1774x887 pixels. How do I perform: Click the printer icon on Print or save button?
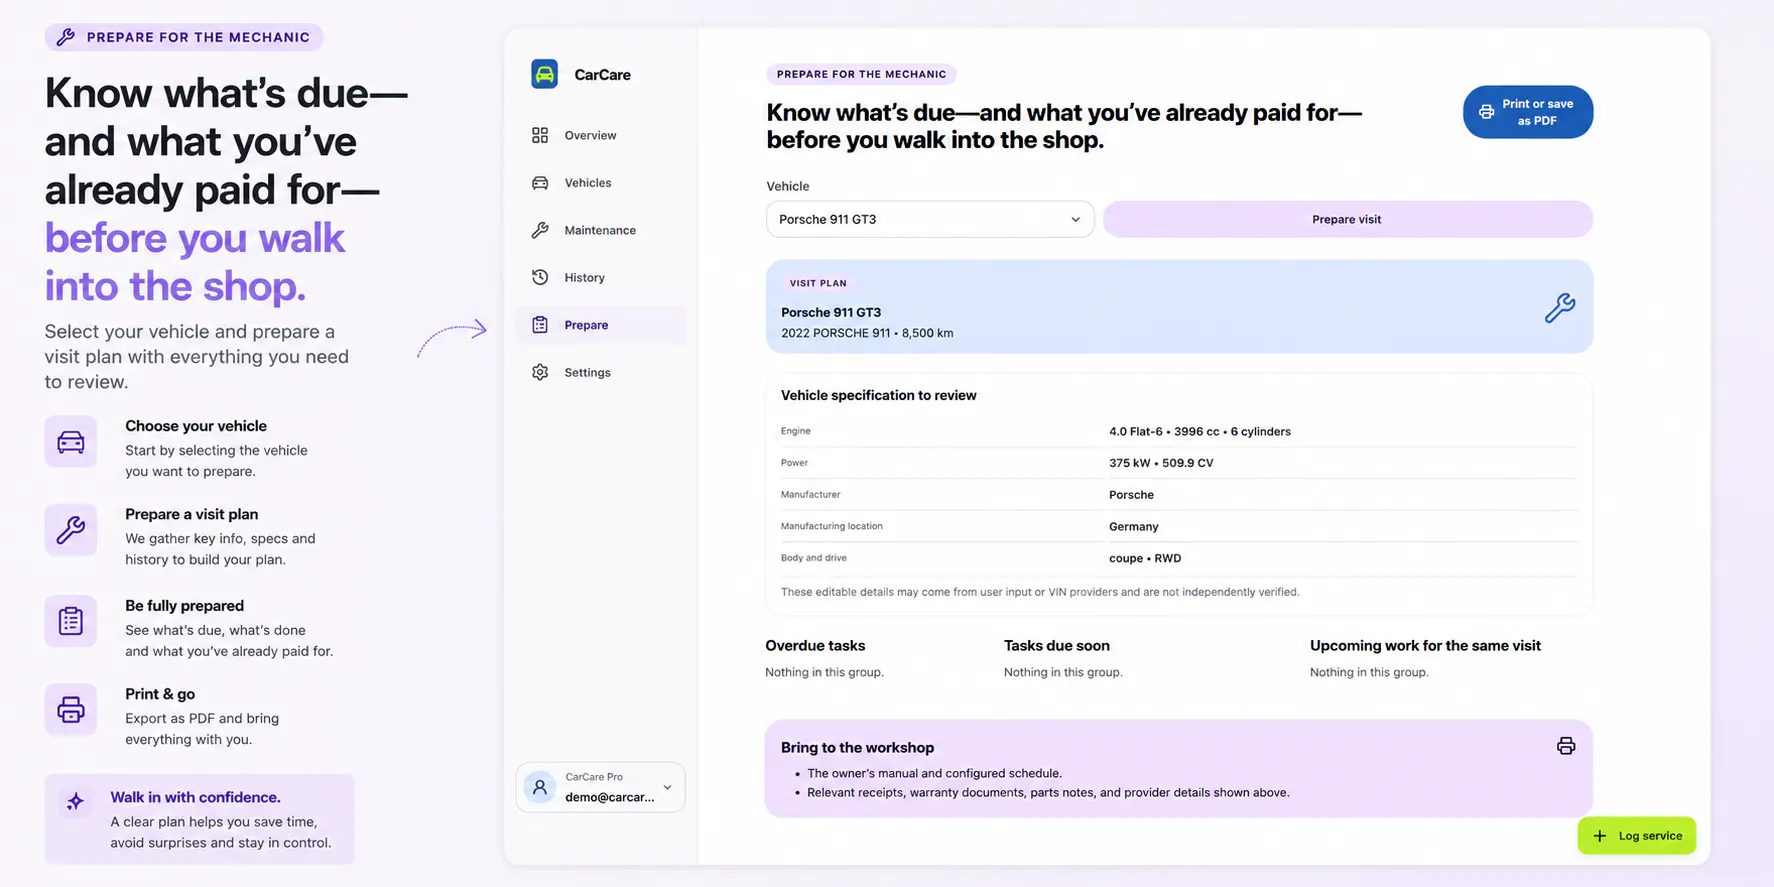click(1487, 112)
